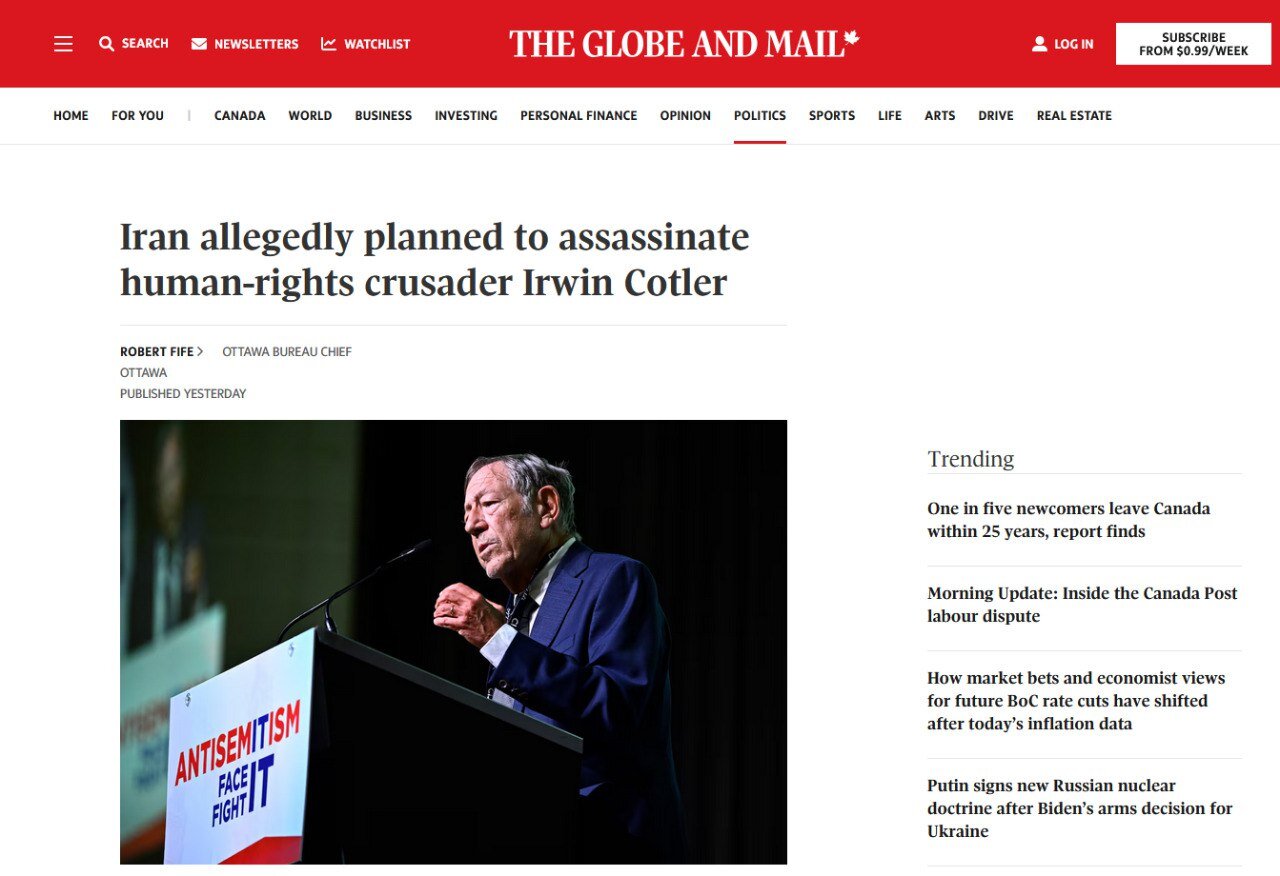
Task: Click The Globe and Mail logo
Action: tap(684, 44)
